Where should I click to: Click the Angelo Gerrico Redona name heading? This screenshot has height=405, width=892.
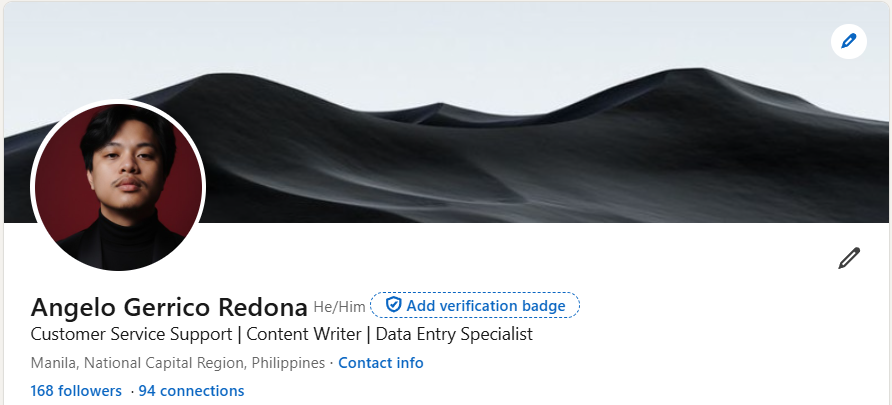point(169,308)
